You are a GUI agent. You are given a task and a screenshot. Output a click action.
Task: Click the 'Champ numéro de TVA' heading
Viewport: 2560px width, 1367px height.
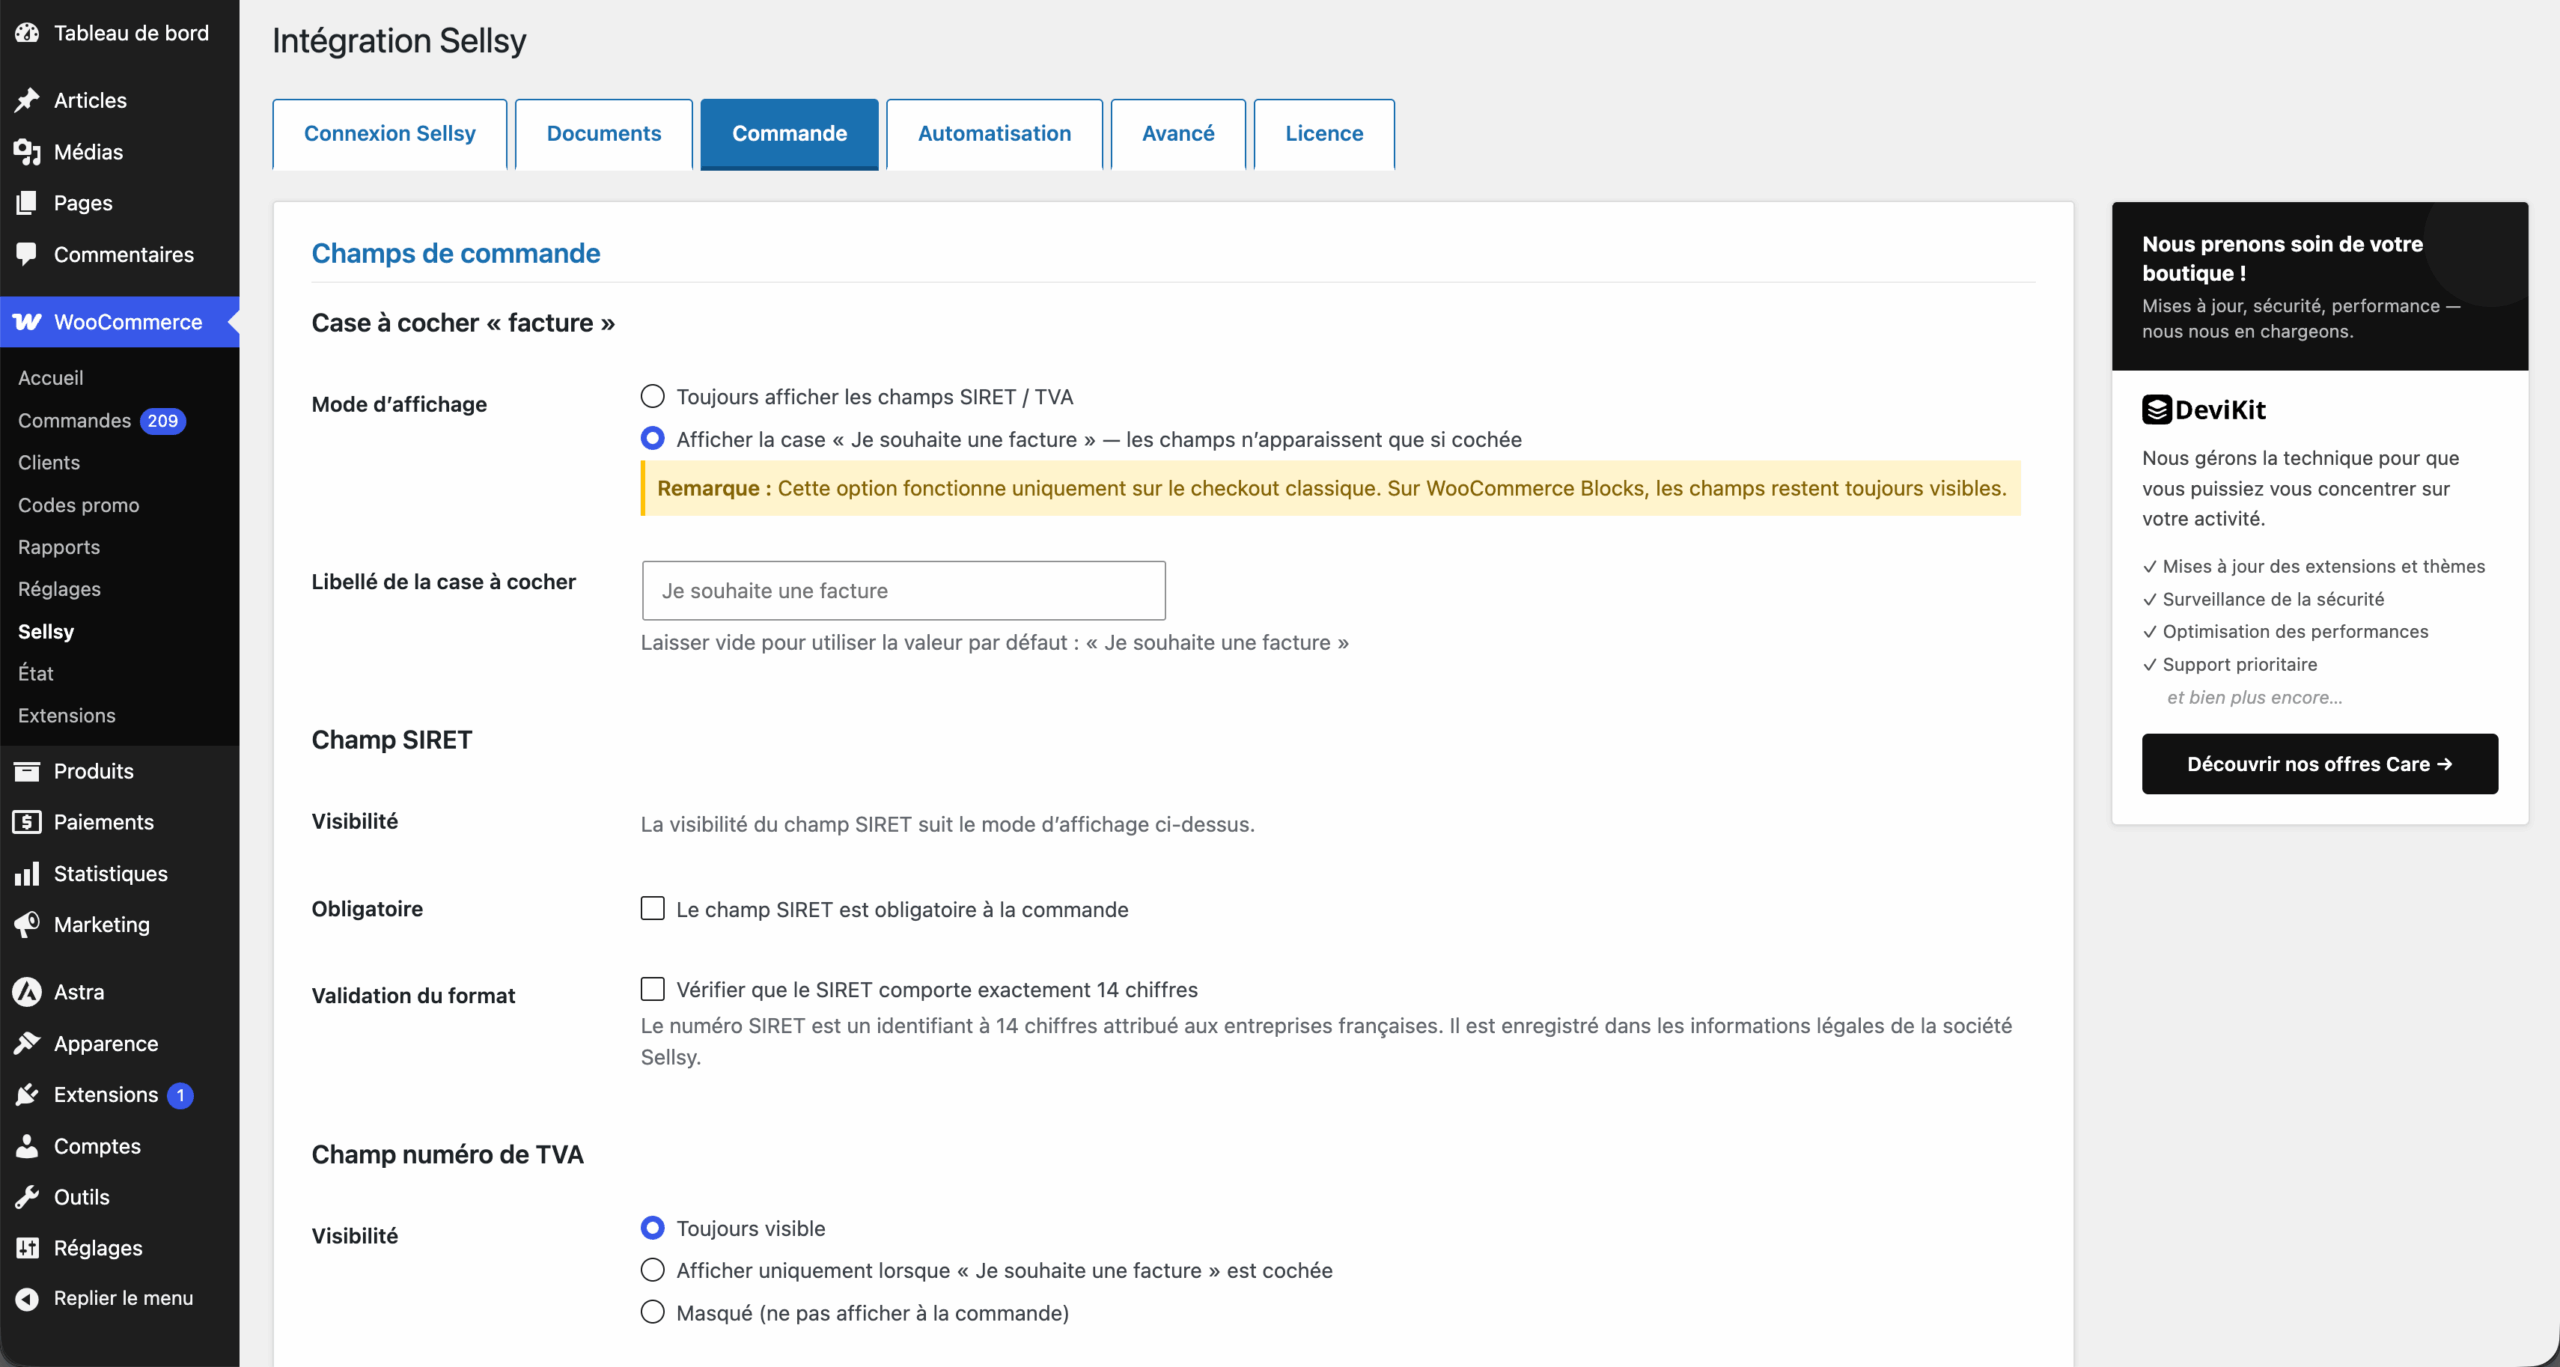click(x=448, y=1155)
